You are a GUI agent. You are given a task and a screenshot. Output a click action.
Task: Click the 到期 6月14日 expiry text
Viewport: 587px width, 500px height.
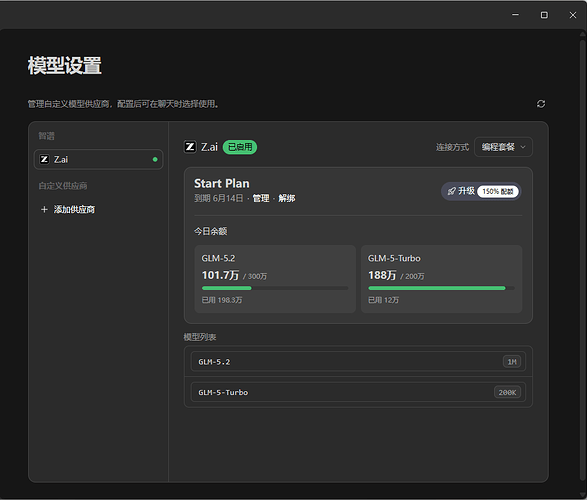coord(219,198)
